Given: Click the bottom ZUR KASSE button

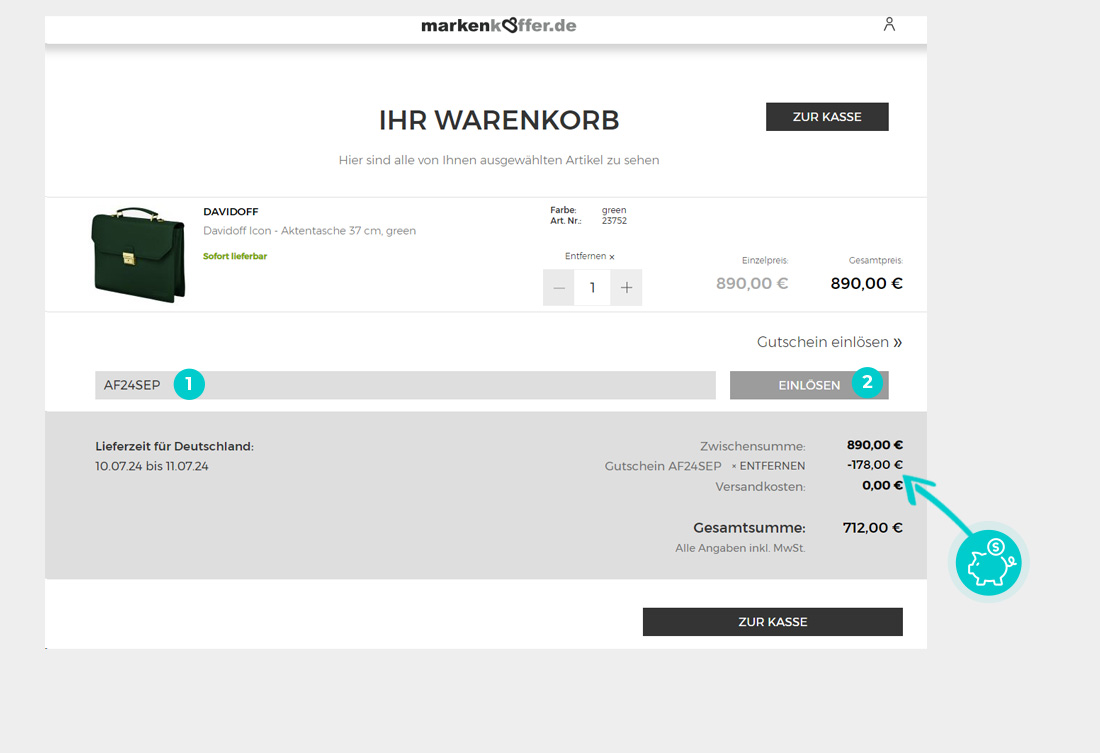Looking at the screenshot, I should pos(772,622).
